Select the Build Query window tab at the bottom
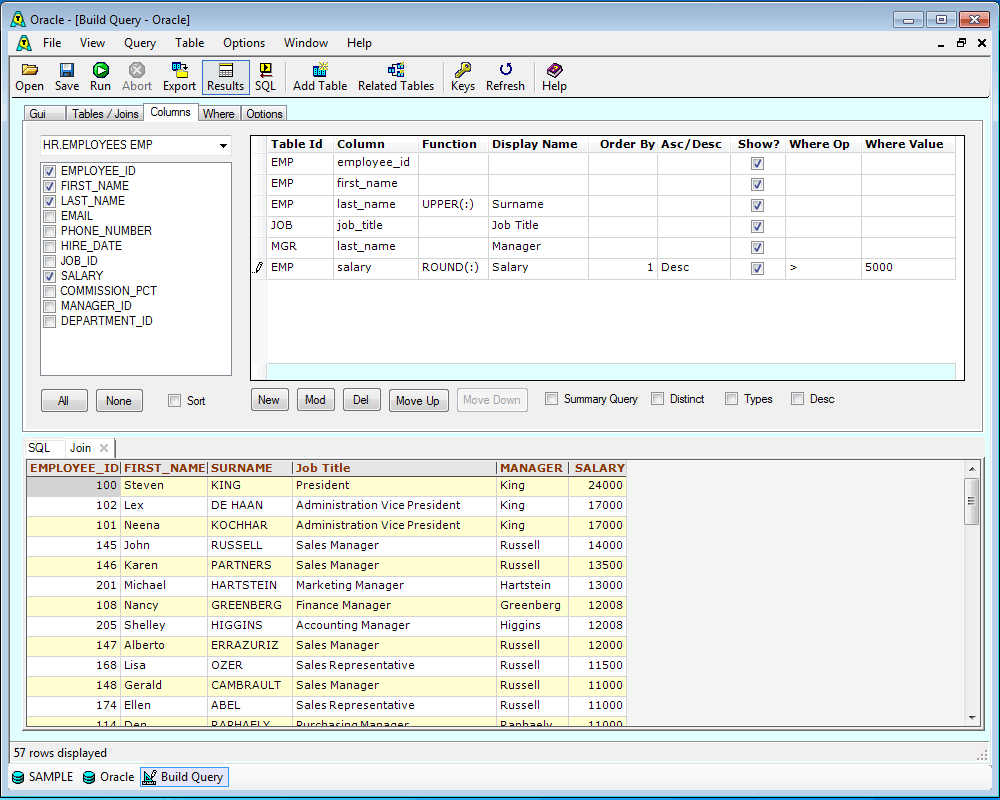 (x=184, y=777)
